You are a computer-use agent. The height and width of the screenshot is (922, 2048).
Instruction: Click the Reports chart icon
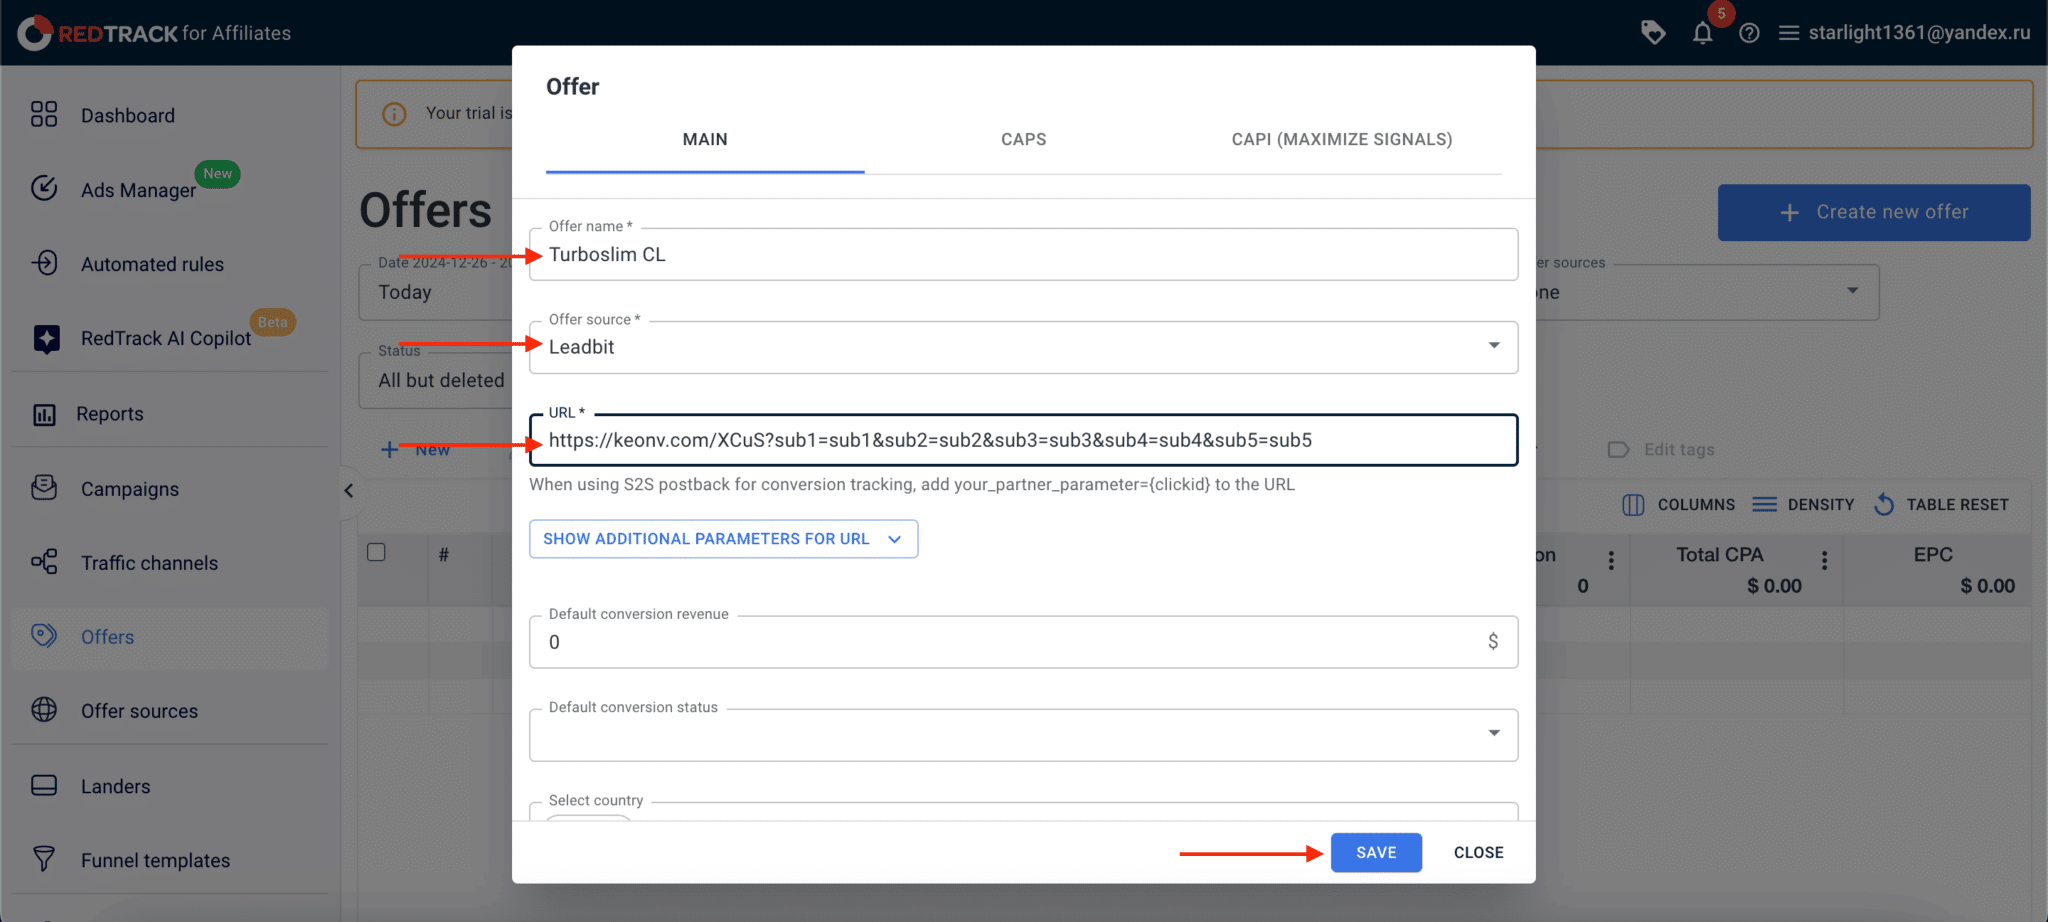(44, 414)
